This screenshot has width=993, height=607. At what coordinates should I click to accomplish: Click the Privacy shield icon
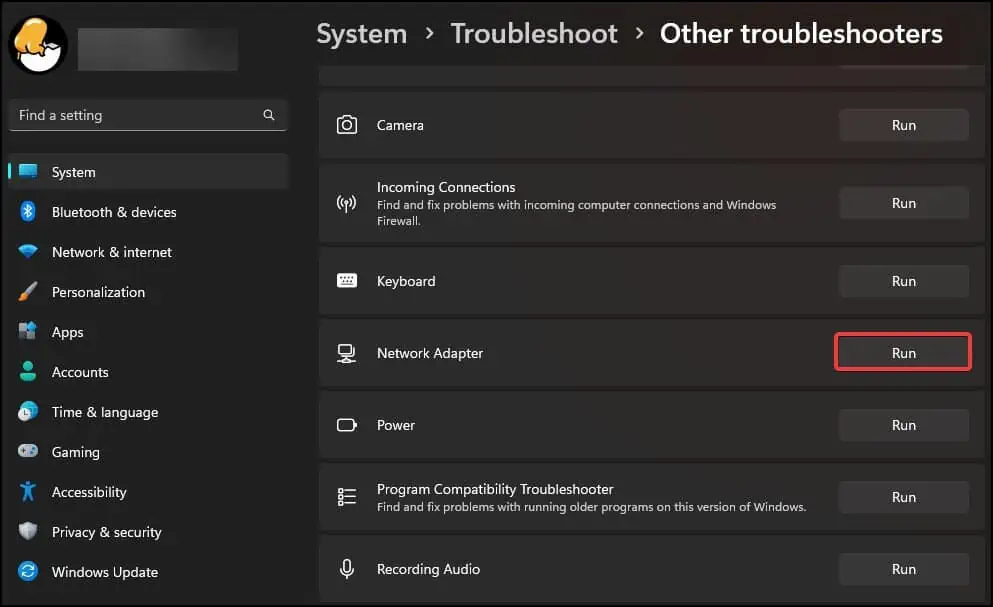pyautogui.click(x=28, y=531)
